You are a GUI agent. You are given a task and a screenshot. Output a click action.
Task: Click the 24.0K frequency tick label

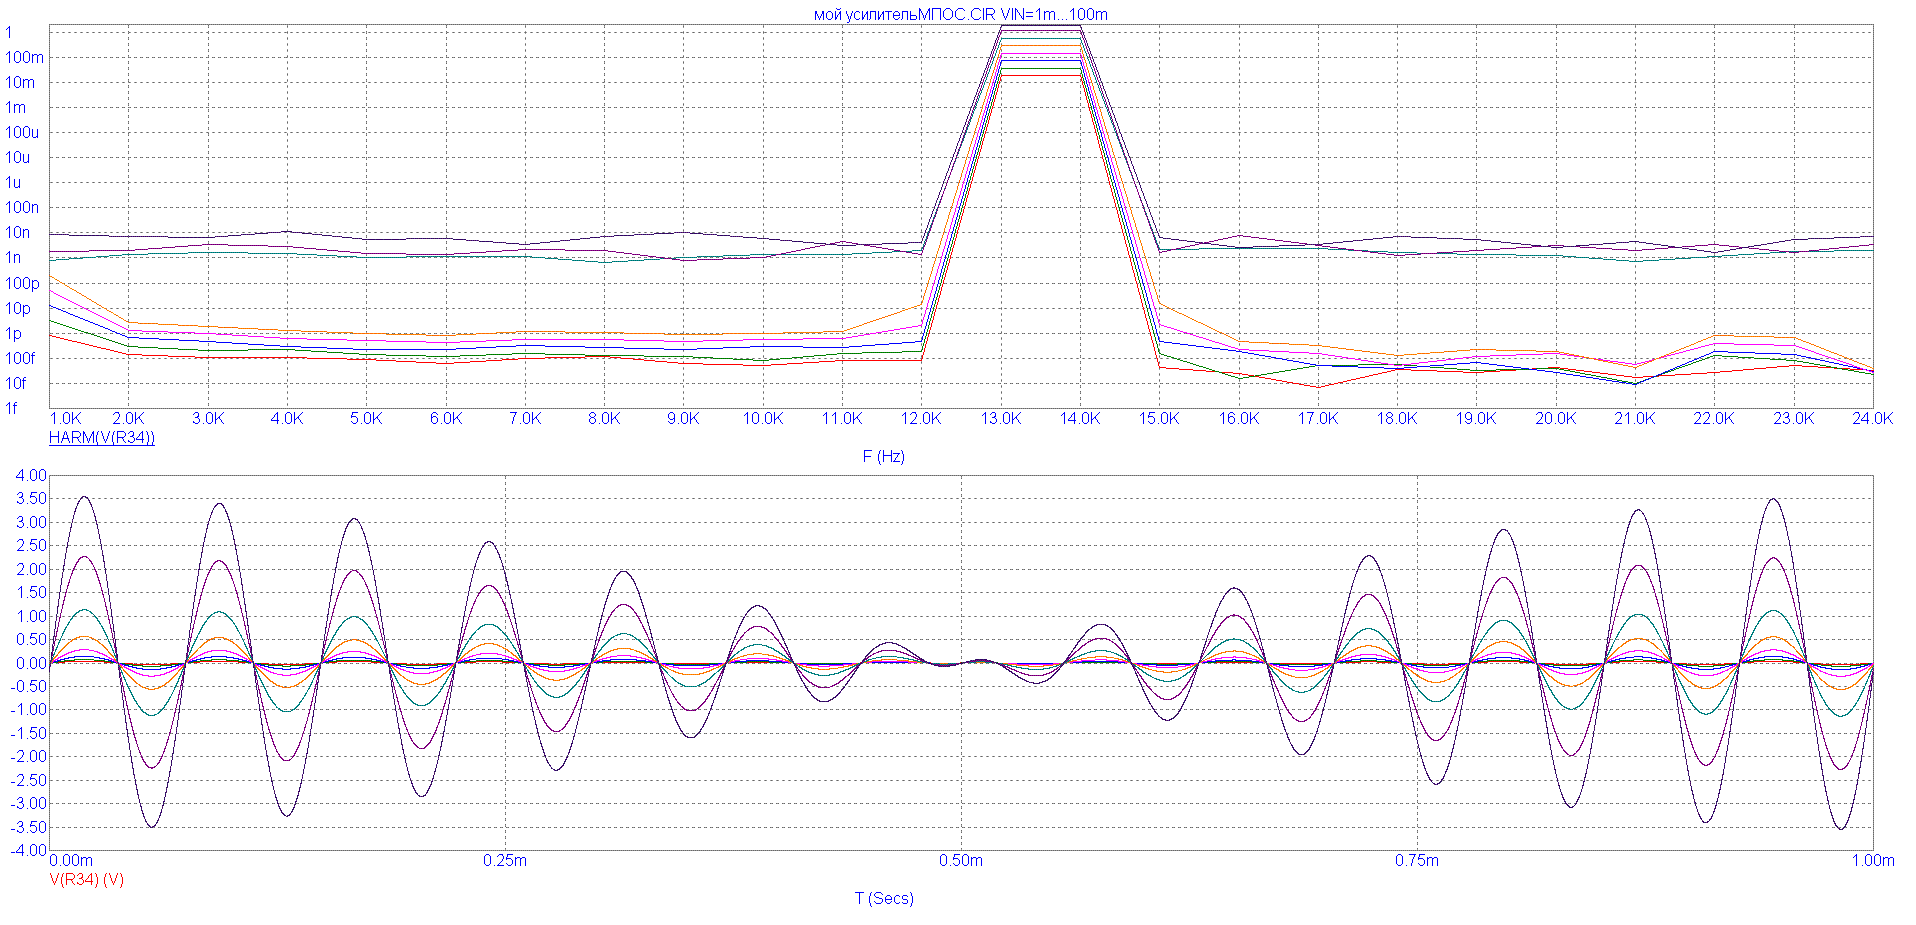tap(1872, 418)
